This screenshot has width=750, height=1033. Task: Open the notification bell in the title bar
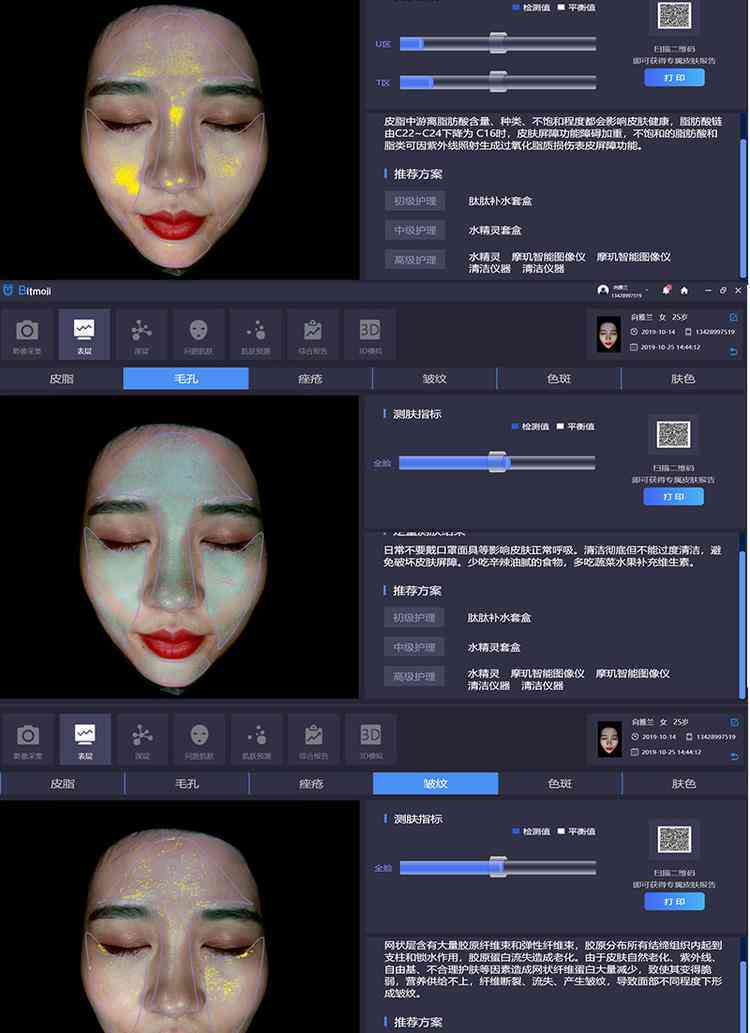tap(667, 290)
